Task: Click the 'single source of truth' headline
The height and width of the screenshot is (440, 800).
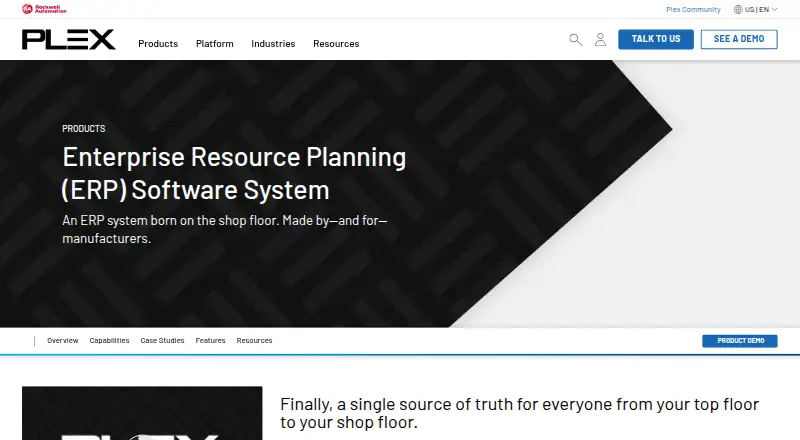Action: (x=519, y=413)
